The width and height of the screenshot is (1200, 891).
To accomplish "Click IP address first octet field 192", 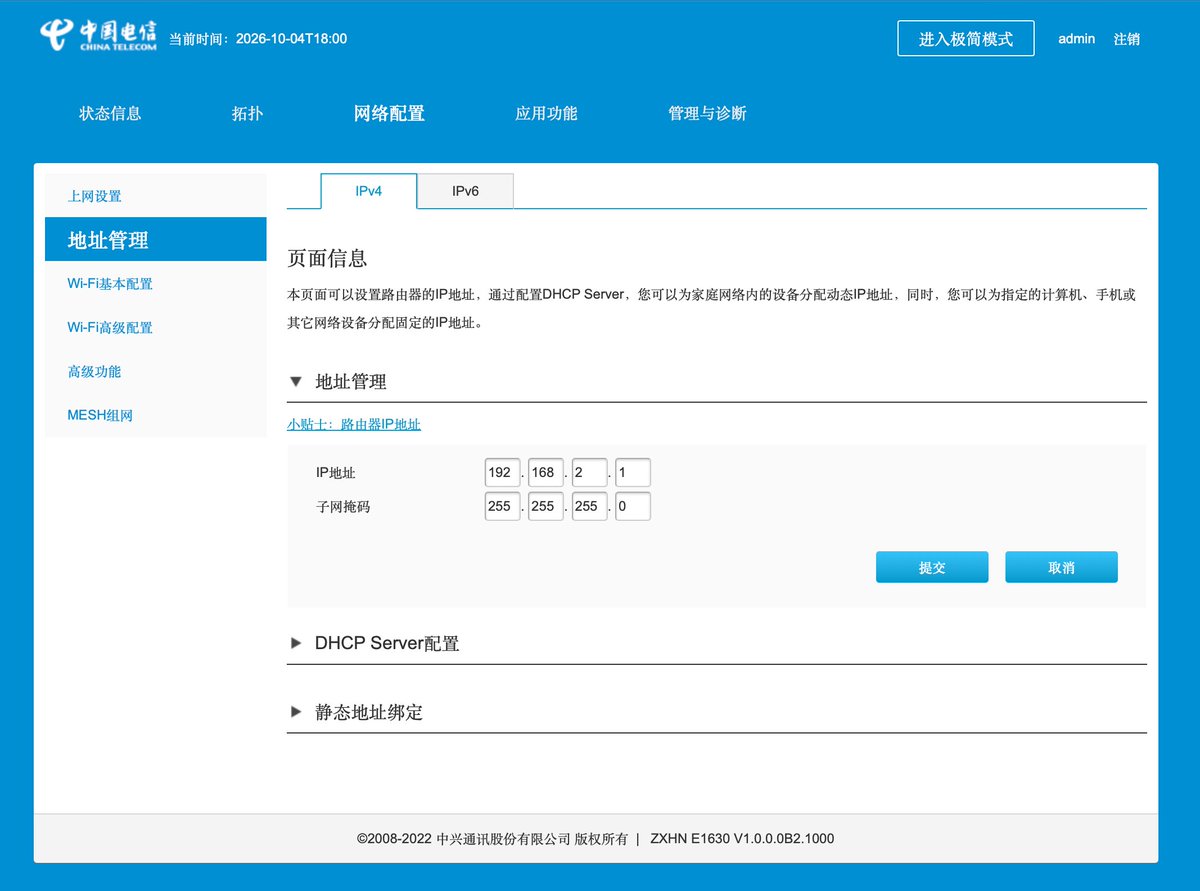I will [502, 473].
